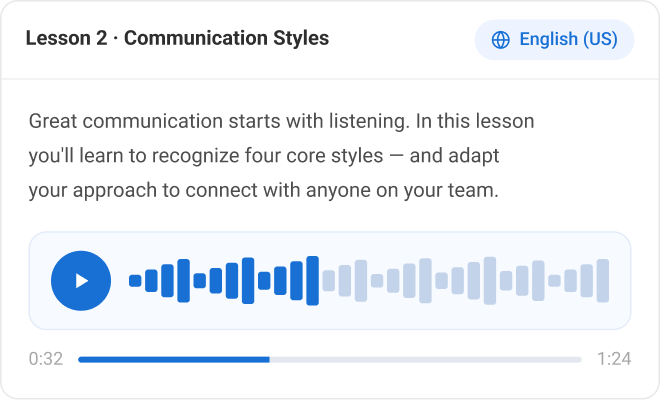The width and height of the screenshot is (660, 400).
Task: Click the globe icon in language pill
Action: (x=500, y=40)
